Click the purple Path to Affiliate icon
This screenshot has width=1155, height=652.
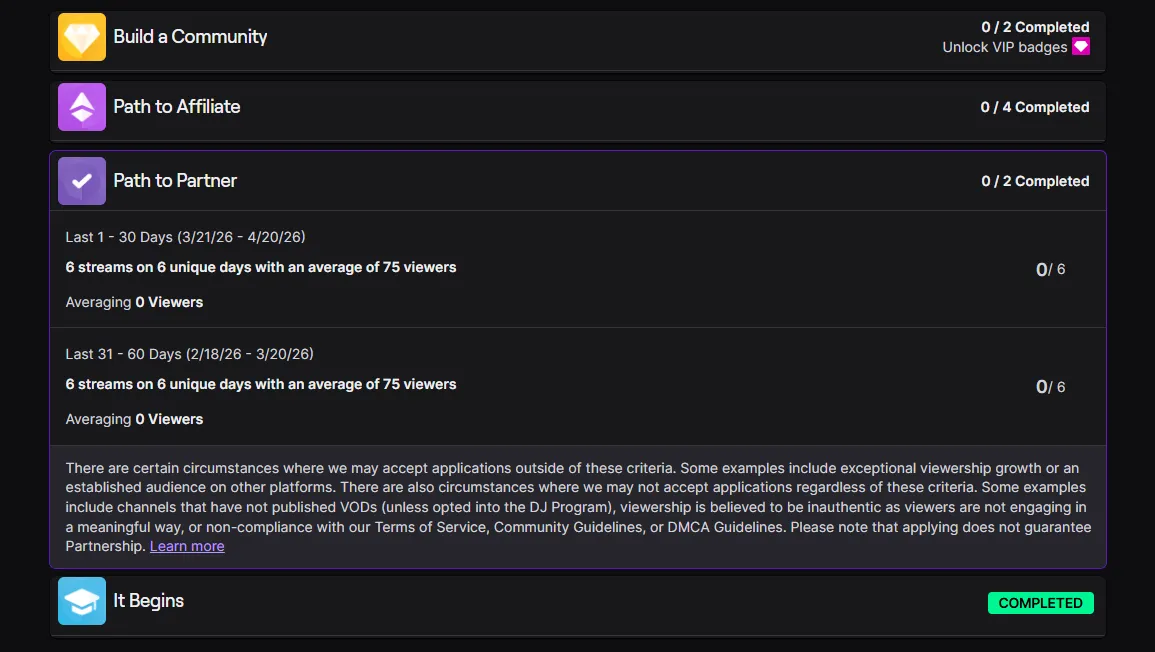(x=82, y=107)
